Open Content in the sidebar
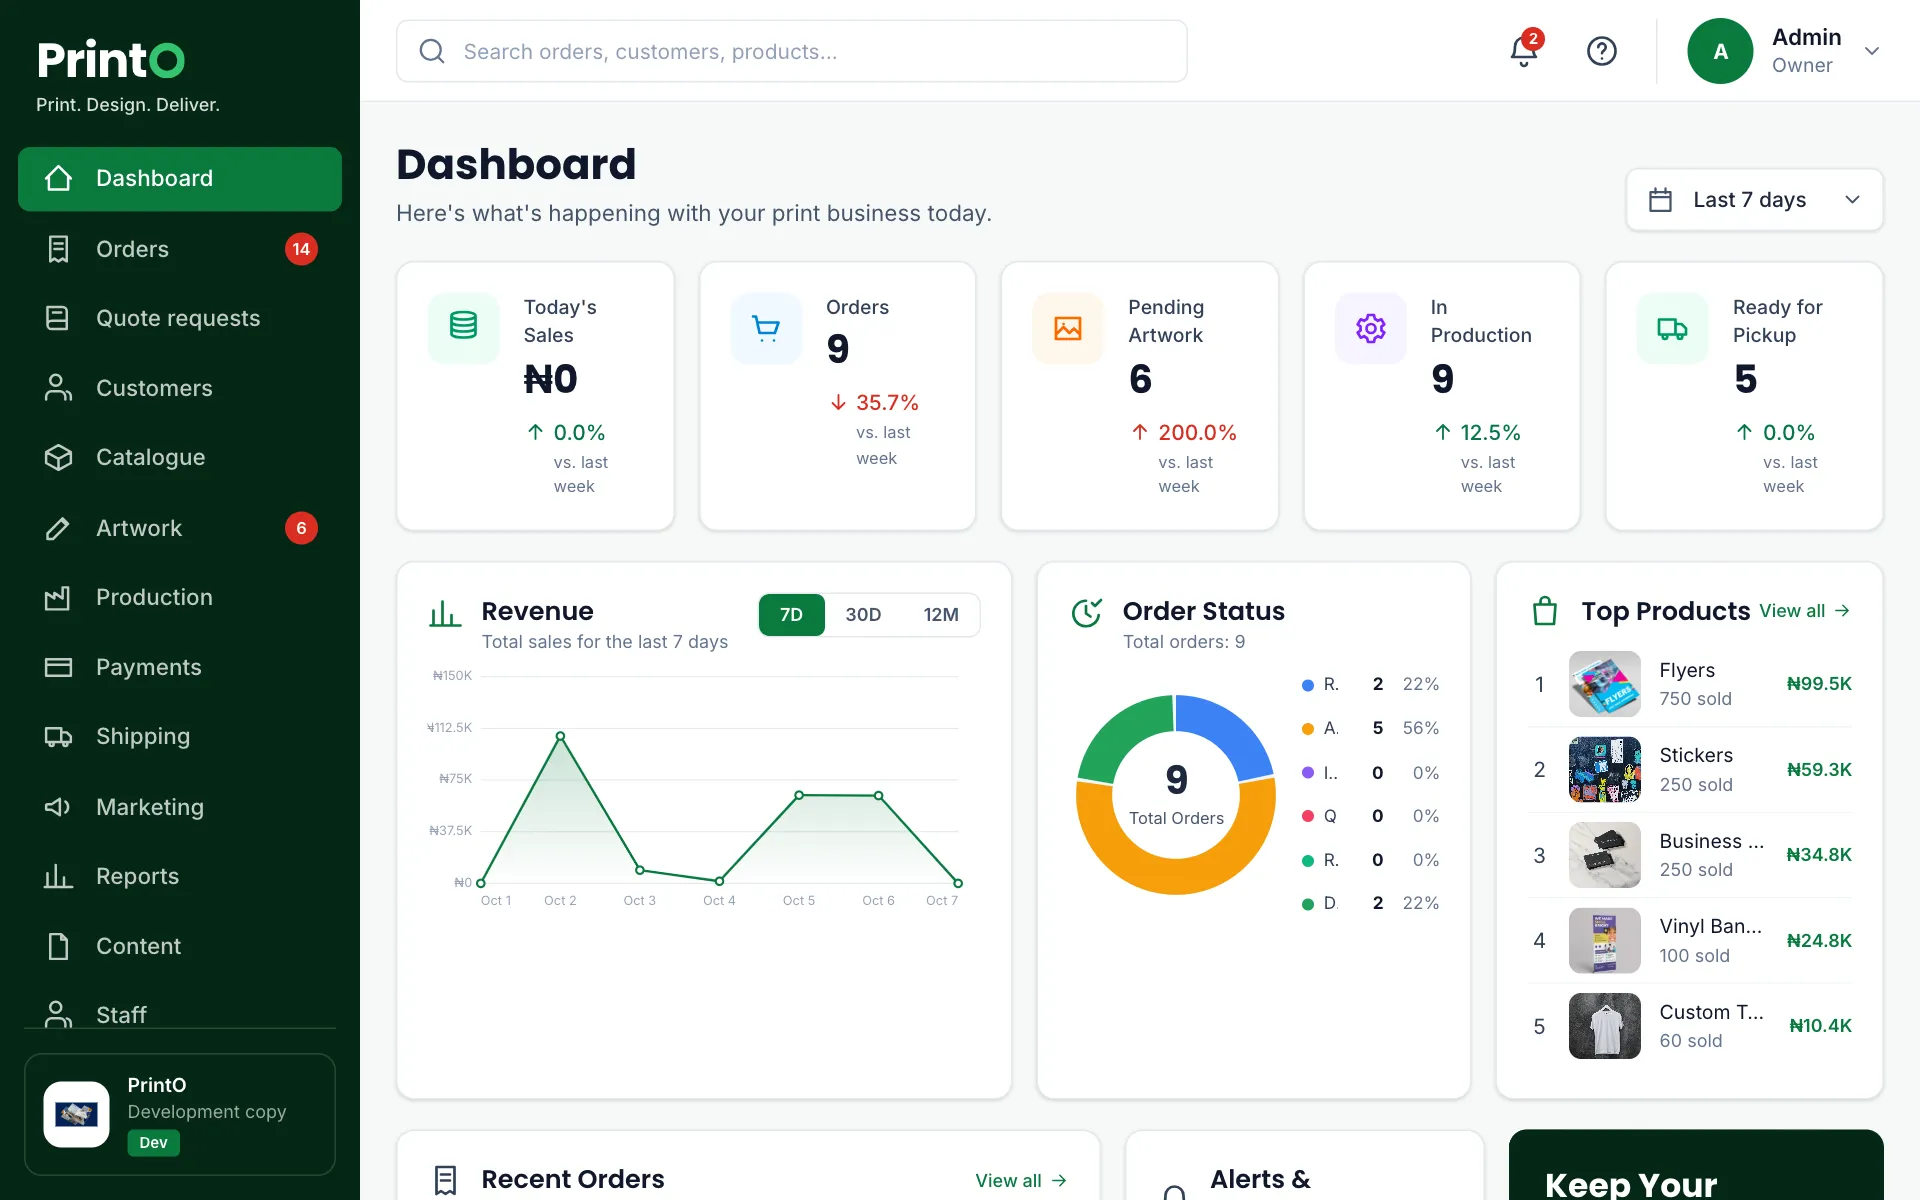 click(180, 946)
